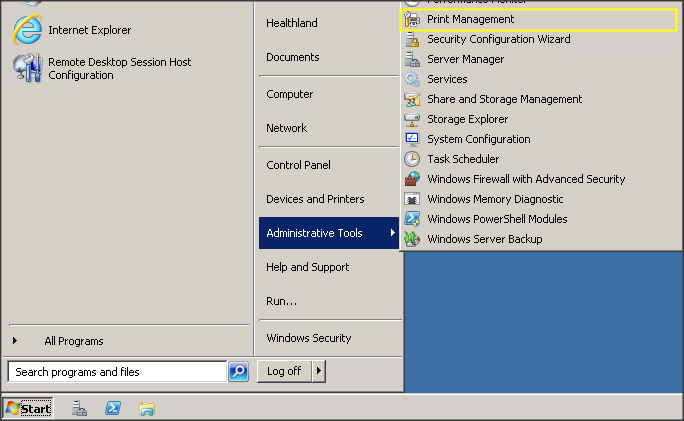
Task: Click the Internet Explorer icon
Action: click(27, 30)
